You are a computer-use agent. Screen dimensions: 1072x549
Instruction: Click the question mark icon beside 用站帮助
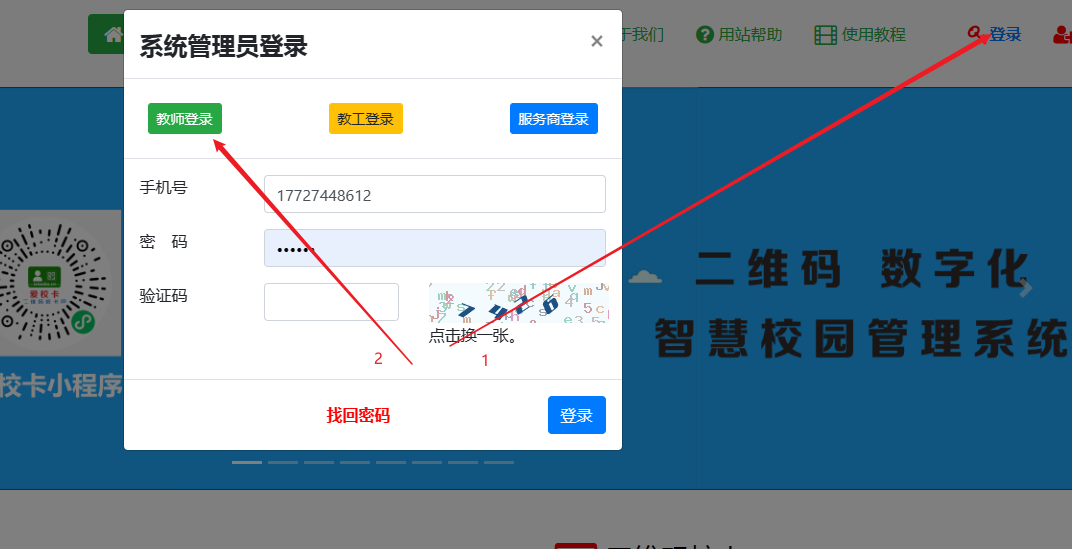pos(705,34)
